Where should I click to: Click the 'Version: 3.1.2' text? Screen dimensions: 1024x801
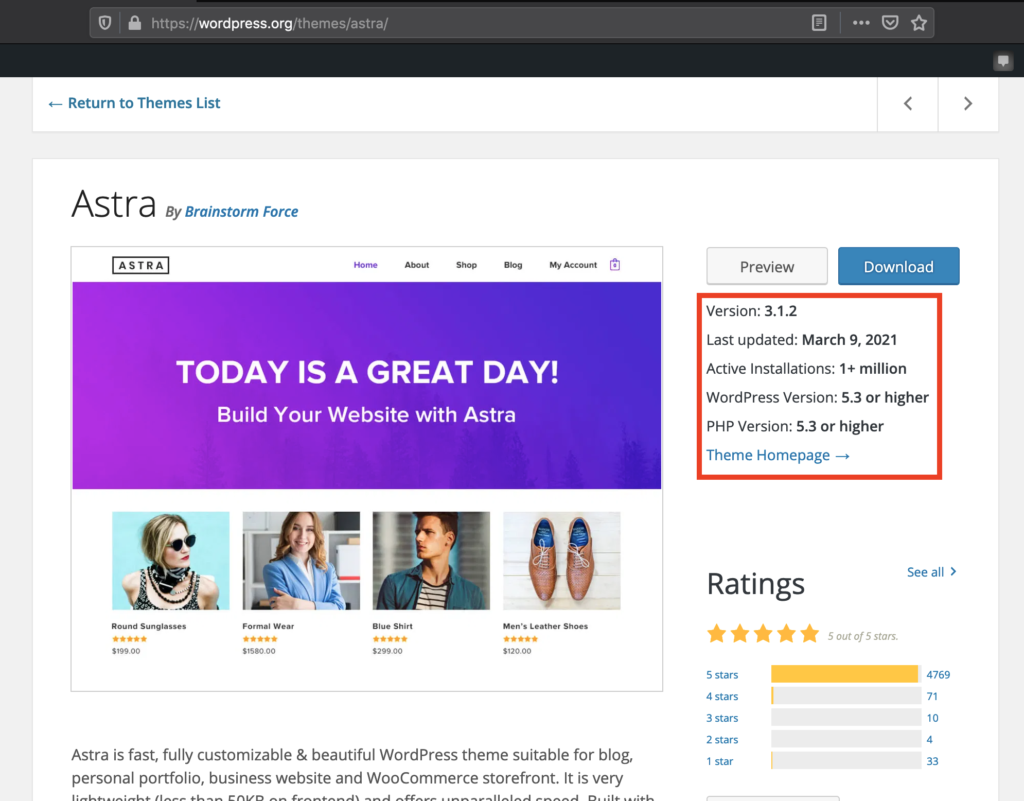coord(752,311)
